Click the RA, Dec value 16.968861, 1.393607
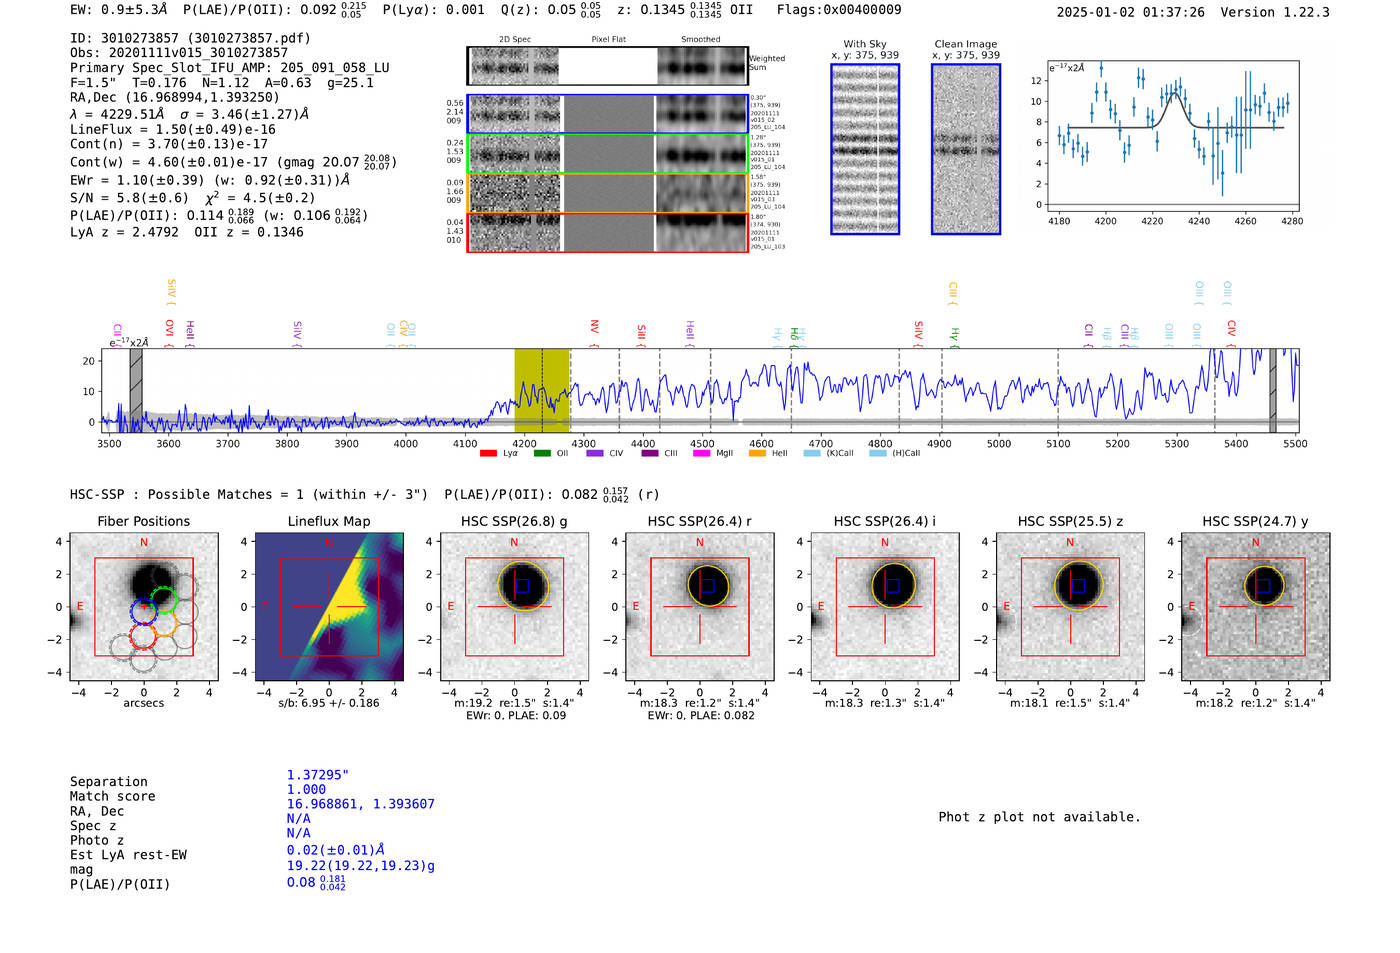This screenshot has width=1400, height=953. [360, 804]
